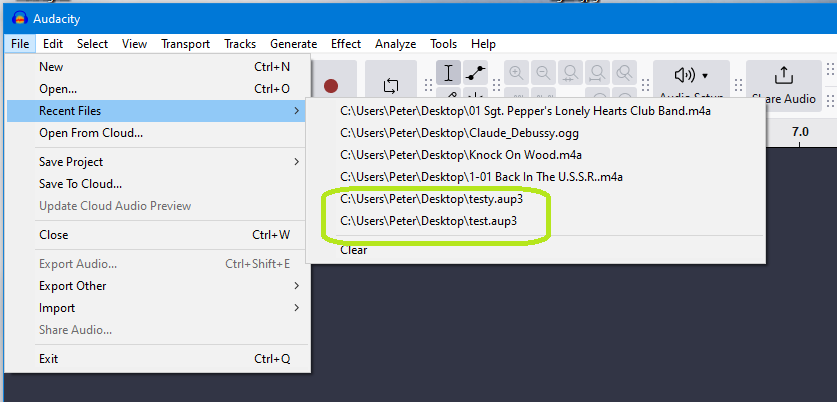This screenshot has height=402, width=837.
Task: Open recent file Claude_Debussy.ogg
Action: tap(459, 133)
